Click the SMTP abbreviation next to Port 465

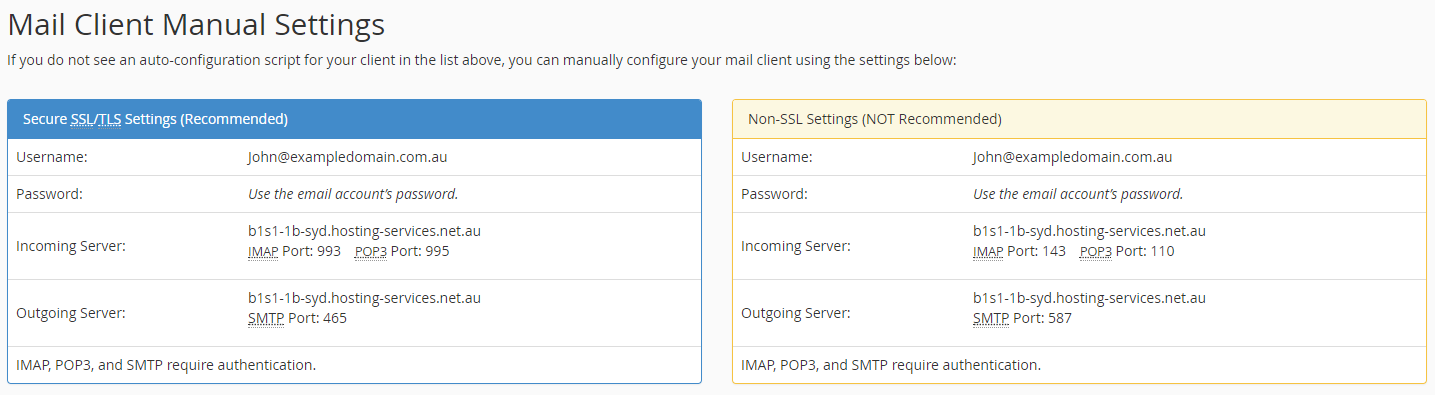[x=266, y=319]
